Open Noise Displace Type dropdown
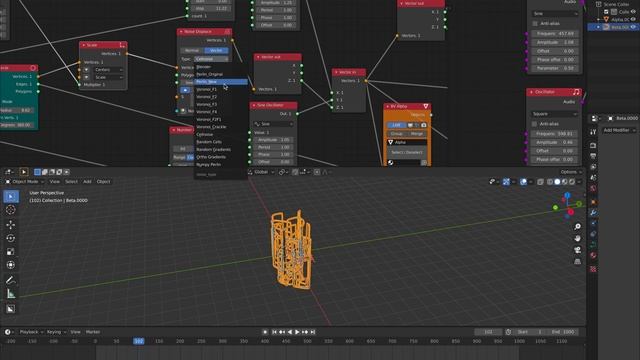This screenshot has width=640, height=360. point(211,59)
